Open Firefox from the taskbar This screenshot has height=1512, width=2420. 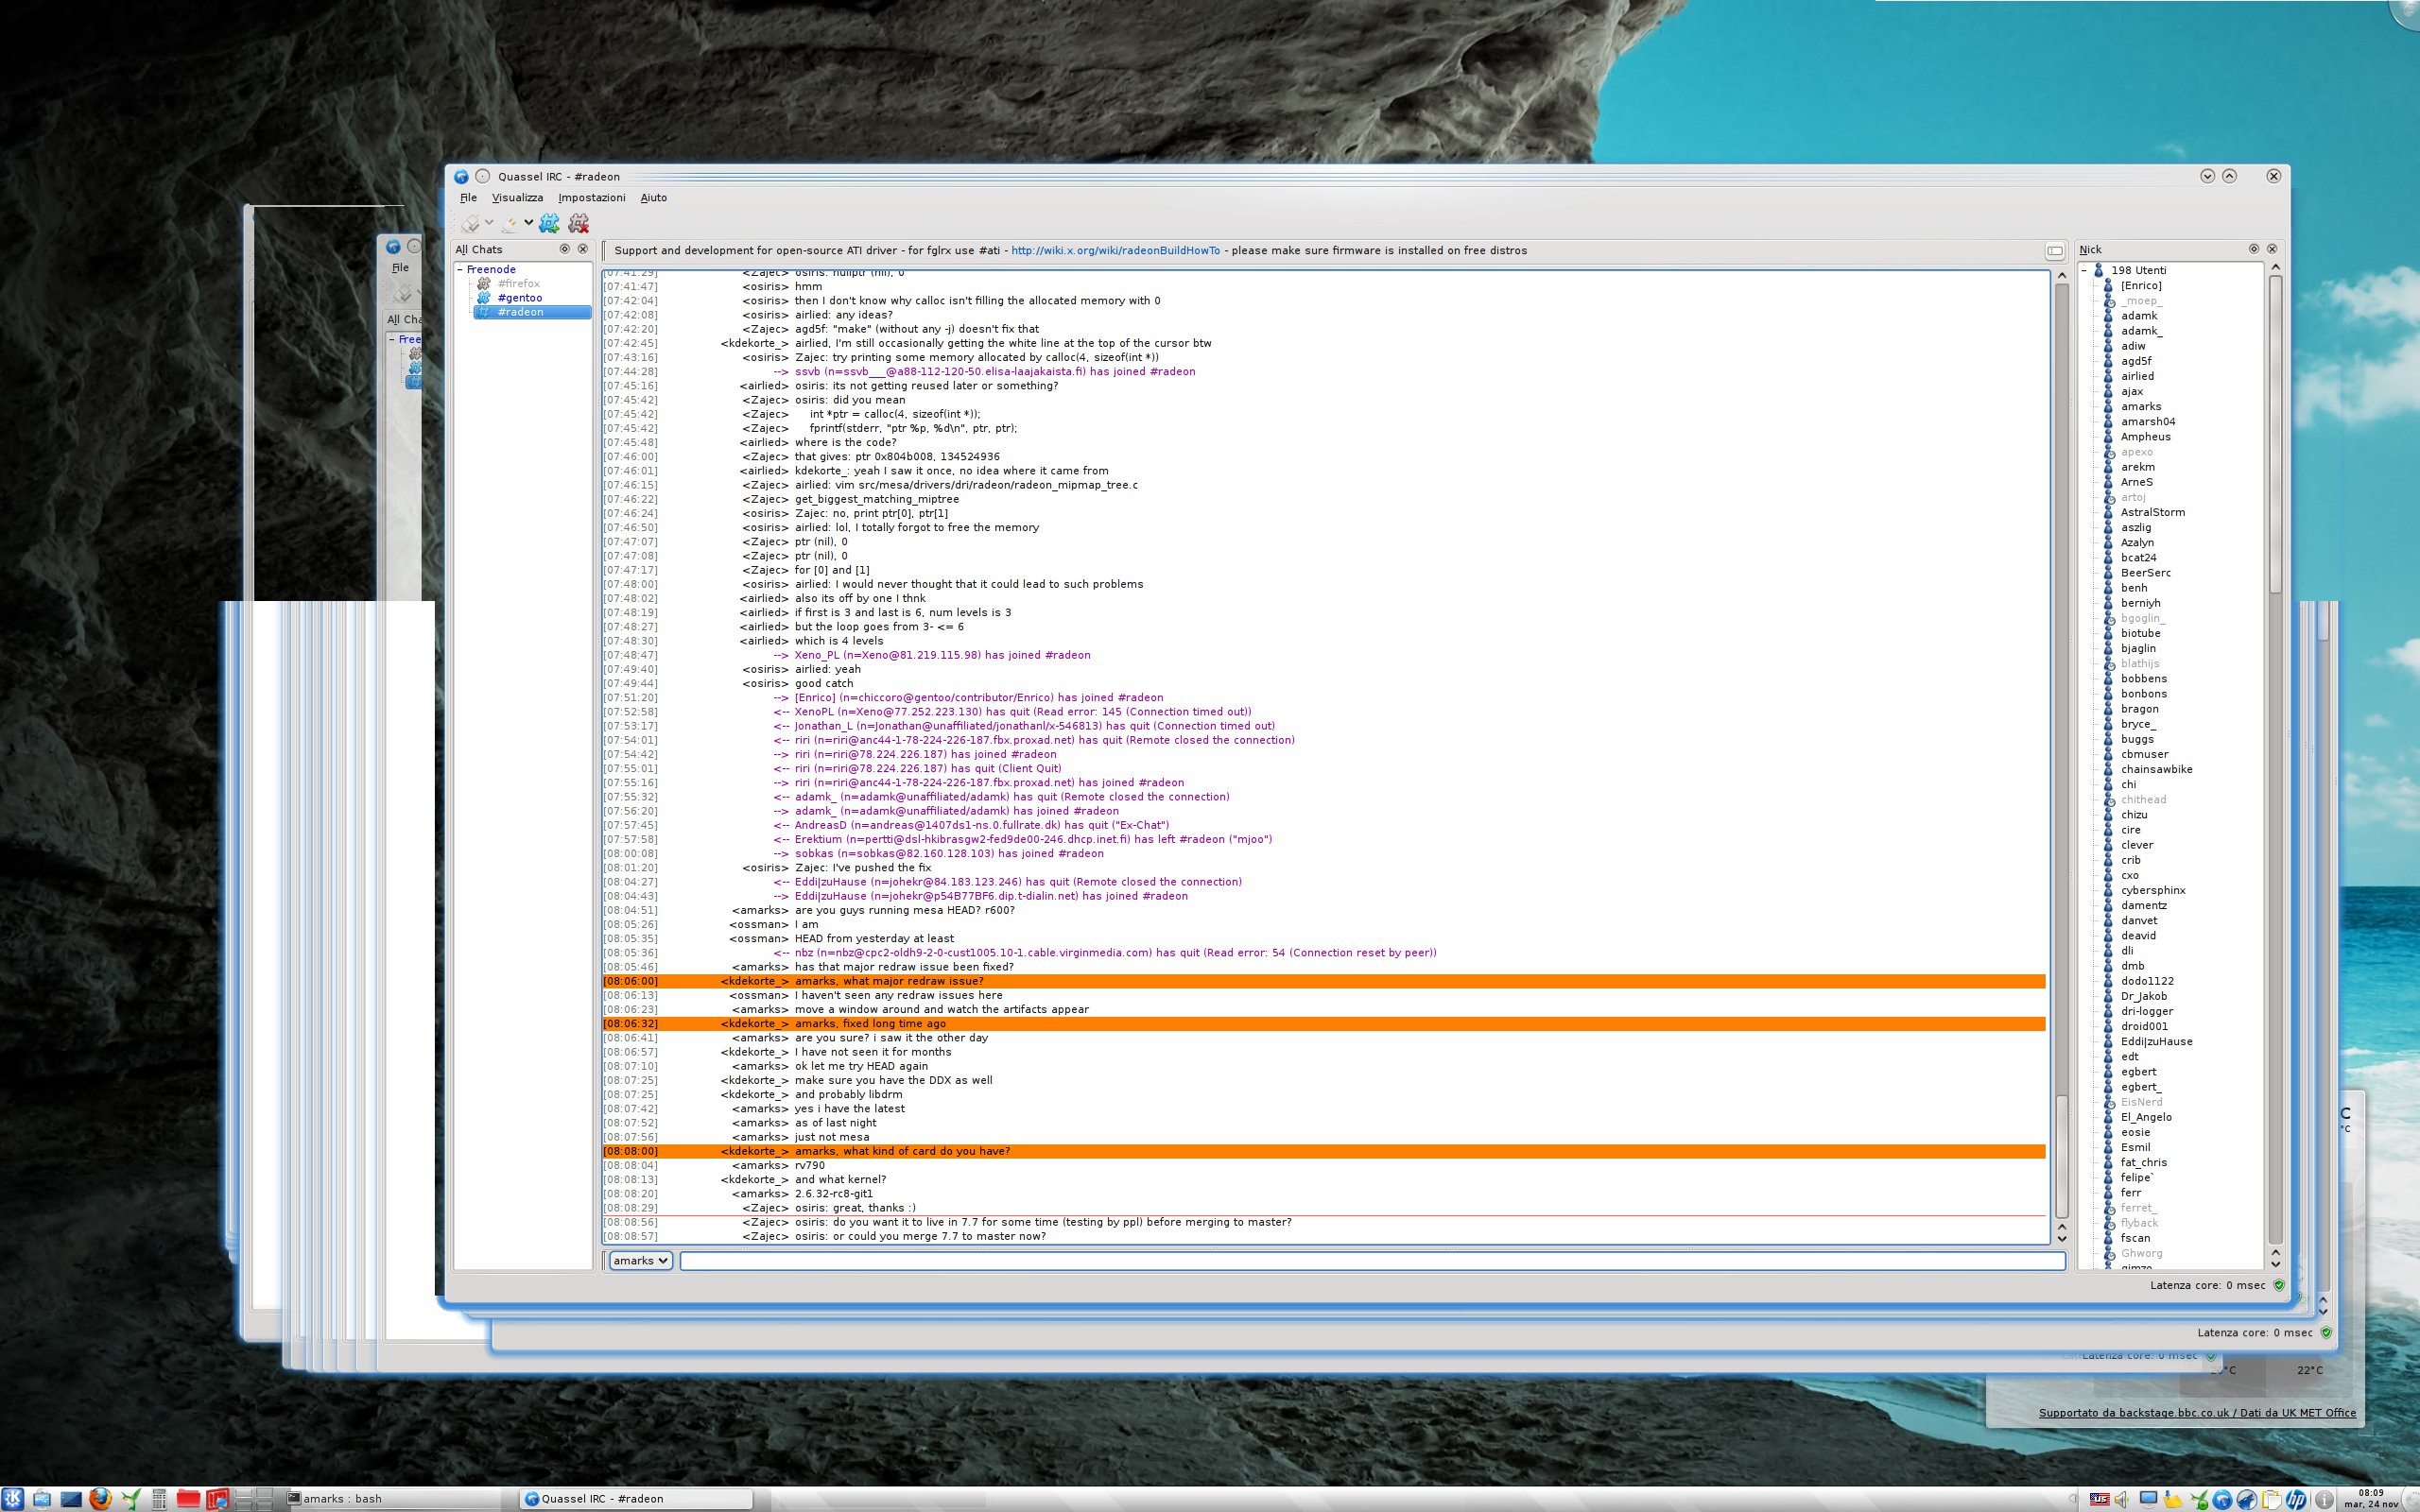[x=100, y=1498]
